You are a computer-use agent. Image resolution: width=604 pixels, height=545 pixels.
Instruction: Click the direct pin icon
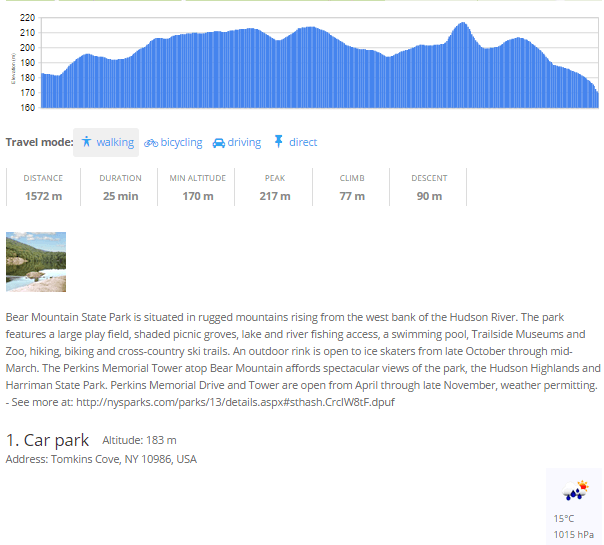click(279, 142)
